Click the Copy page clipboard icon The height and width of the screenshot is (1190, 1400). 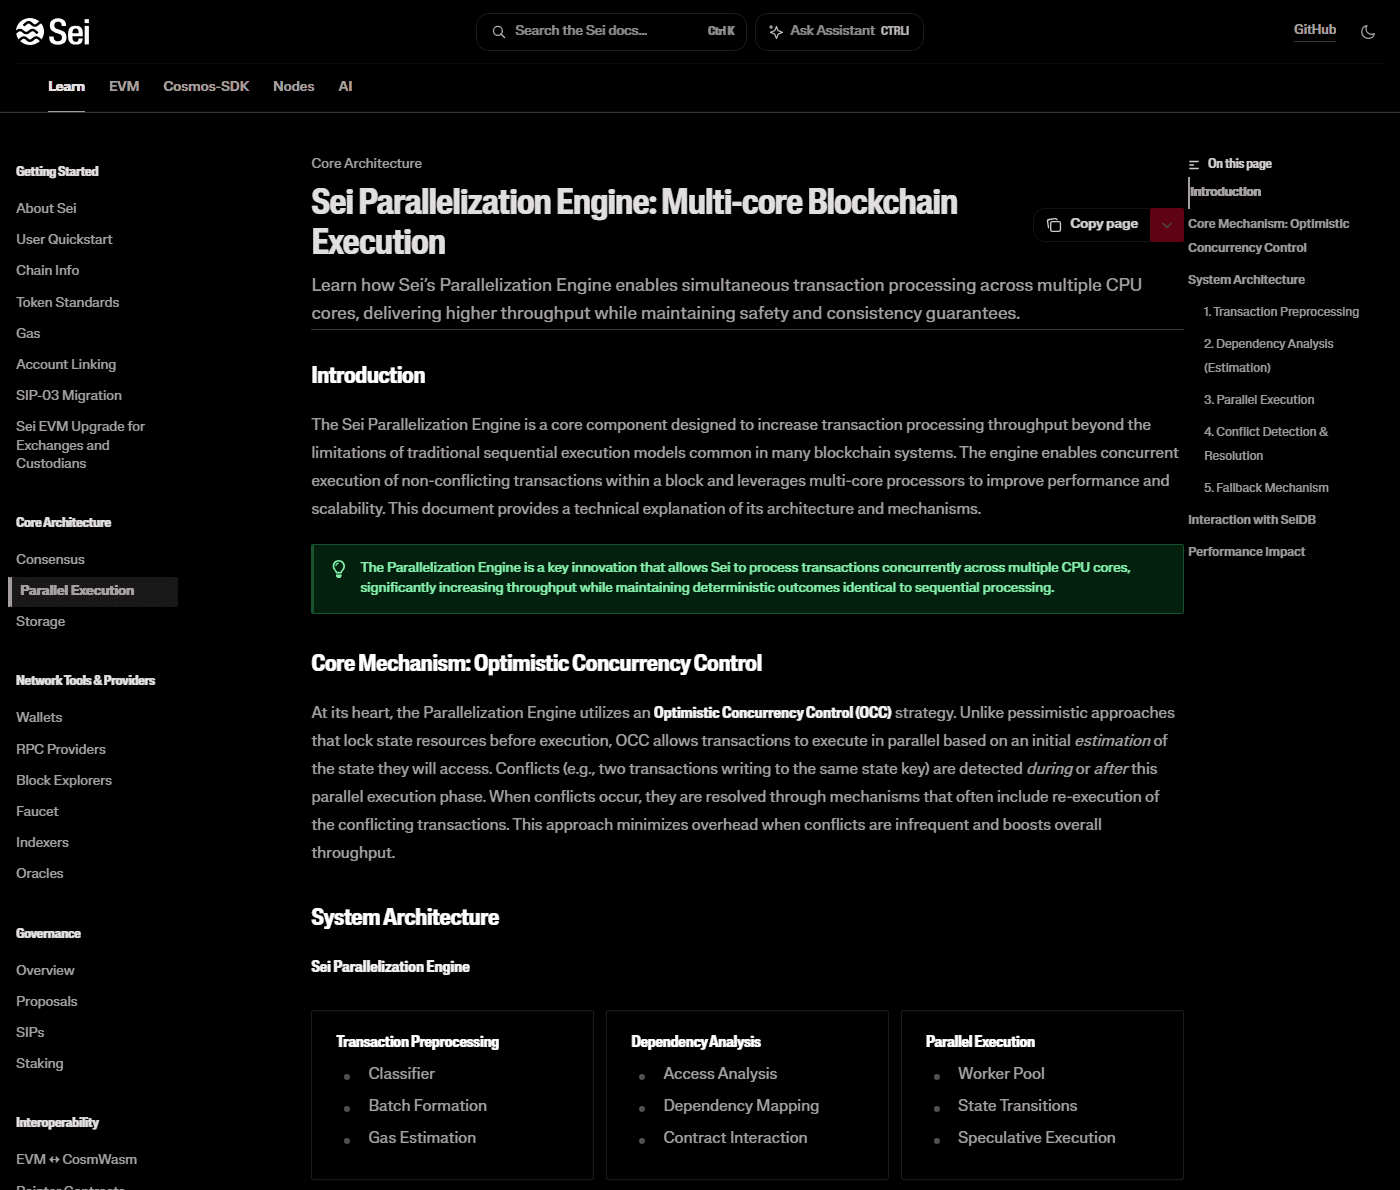(x=1054, y=225)
